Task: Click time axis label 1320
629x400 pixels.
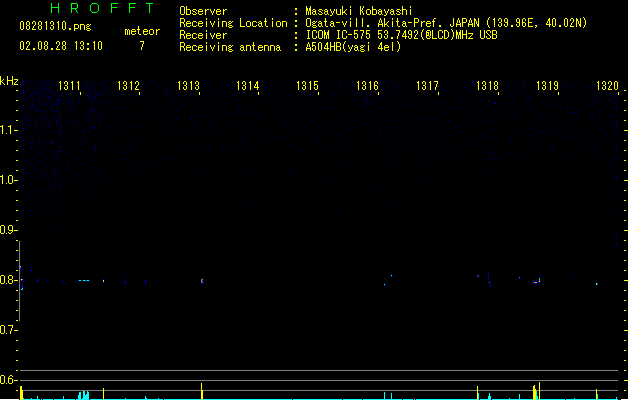Action: point(607,86)
